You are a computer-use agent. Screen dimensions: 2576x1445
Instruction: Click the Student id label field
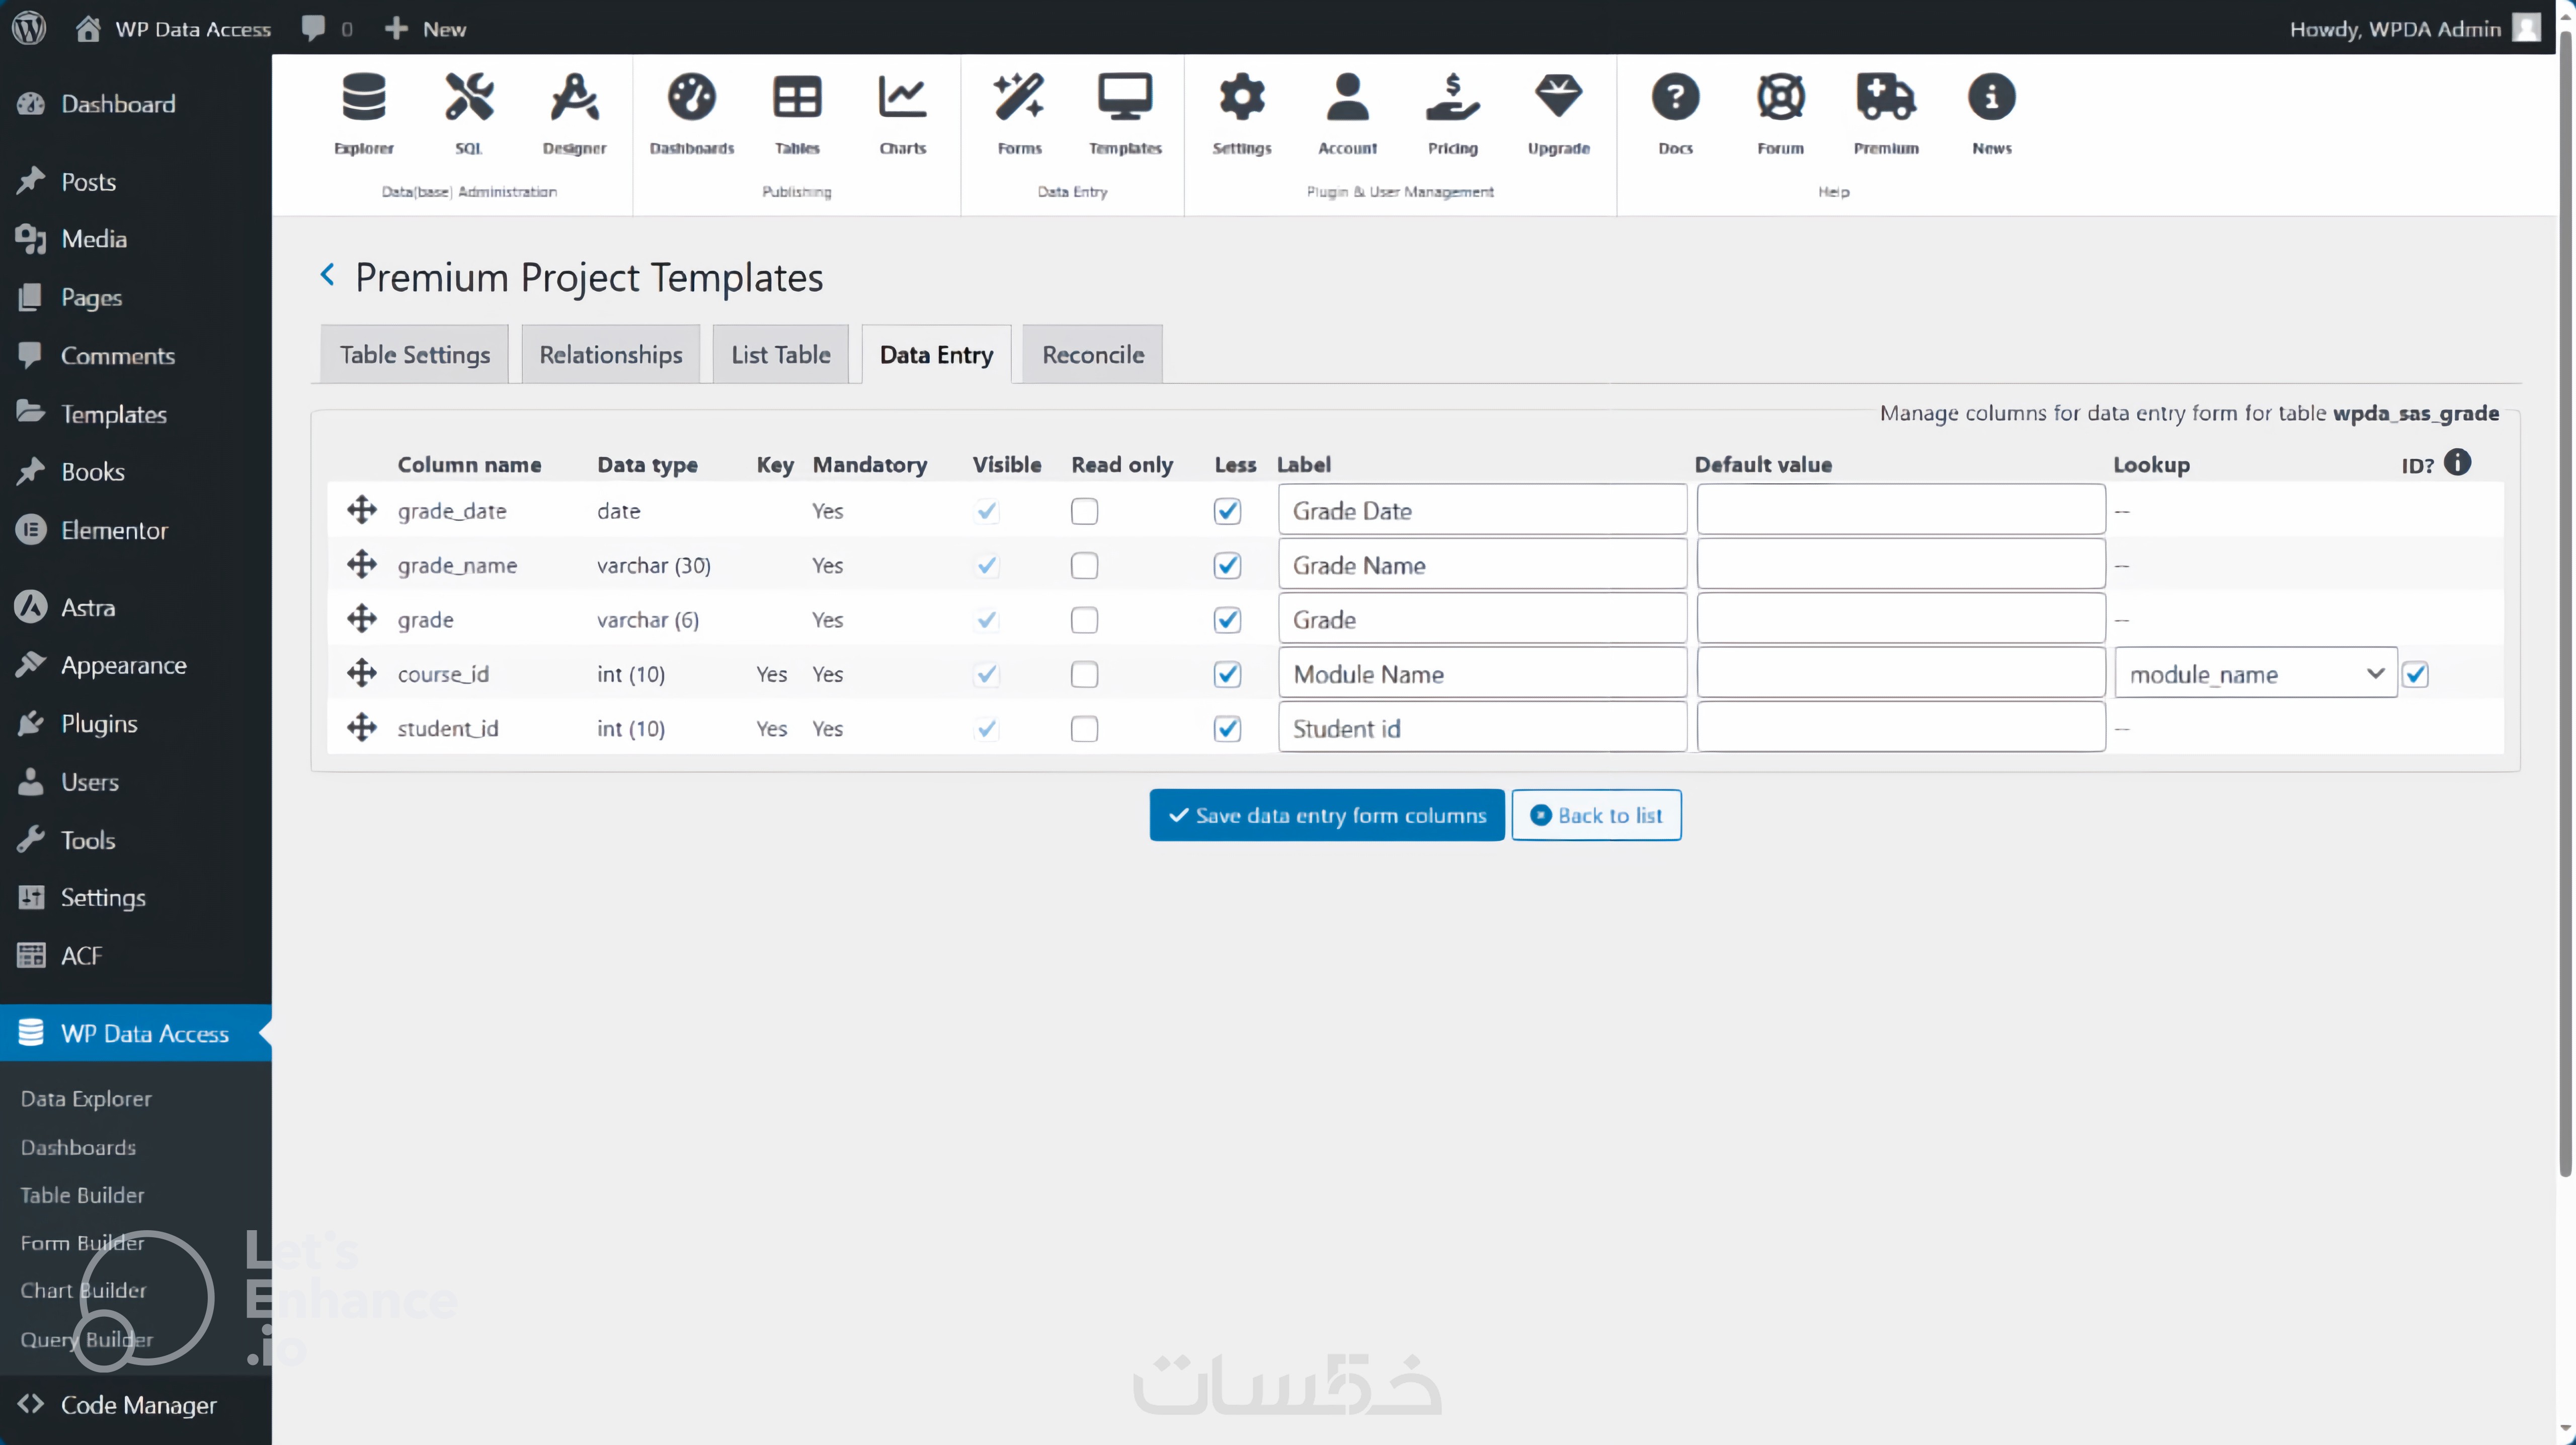1481,728
